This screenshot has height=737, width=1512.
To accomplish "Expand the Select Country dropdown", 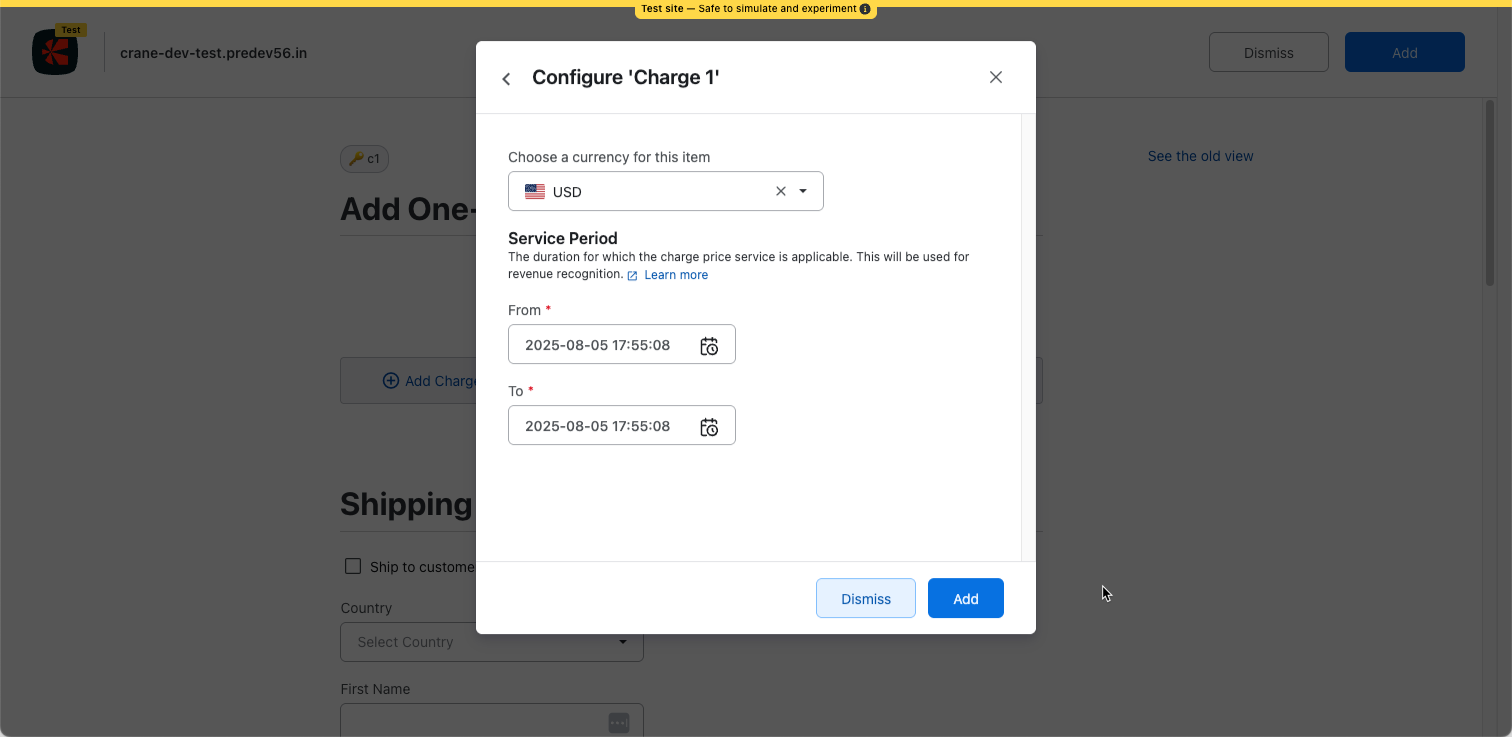I will pos(623,642).
